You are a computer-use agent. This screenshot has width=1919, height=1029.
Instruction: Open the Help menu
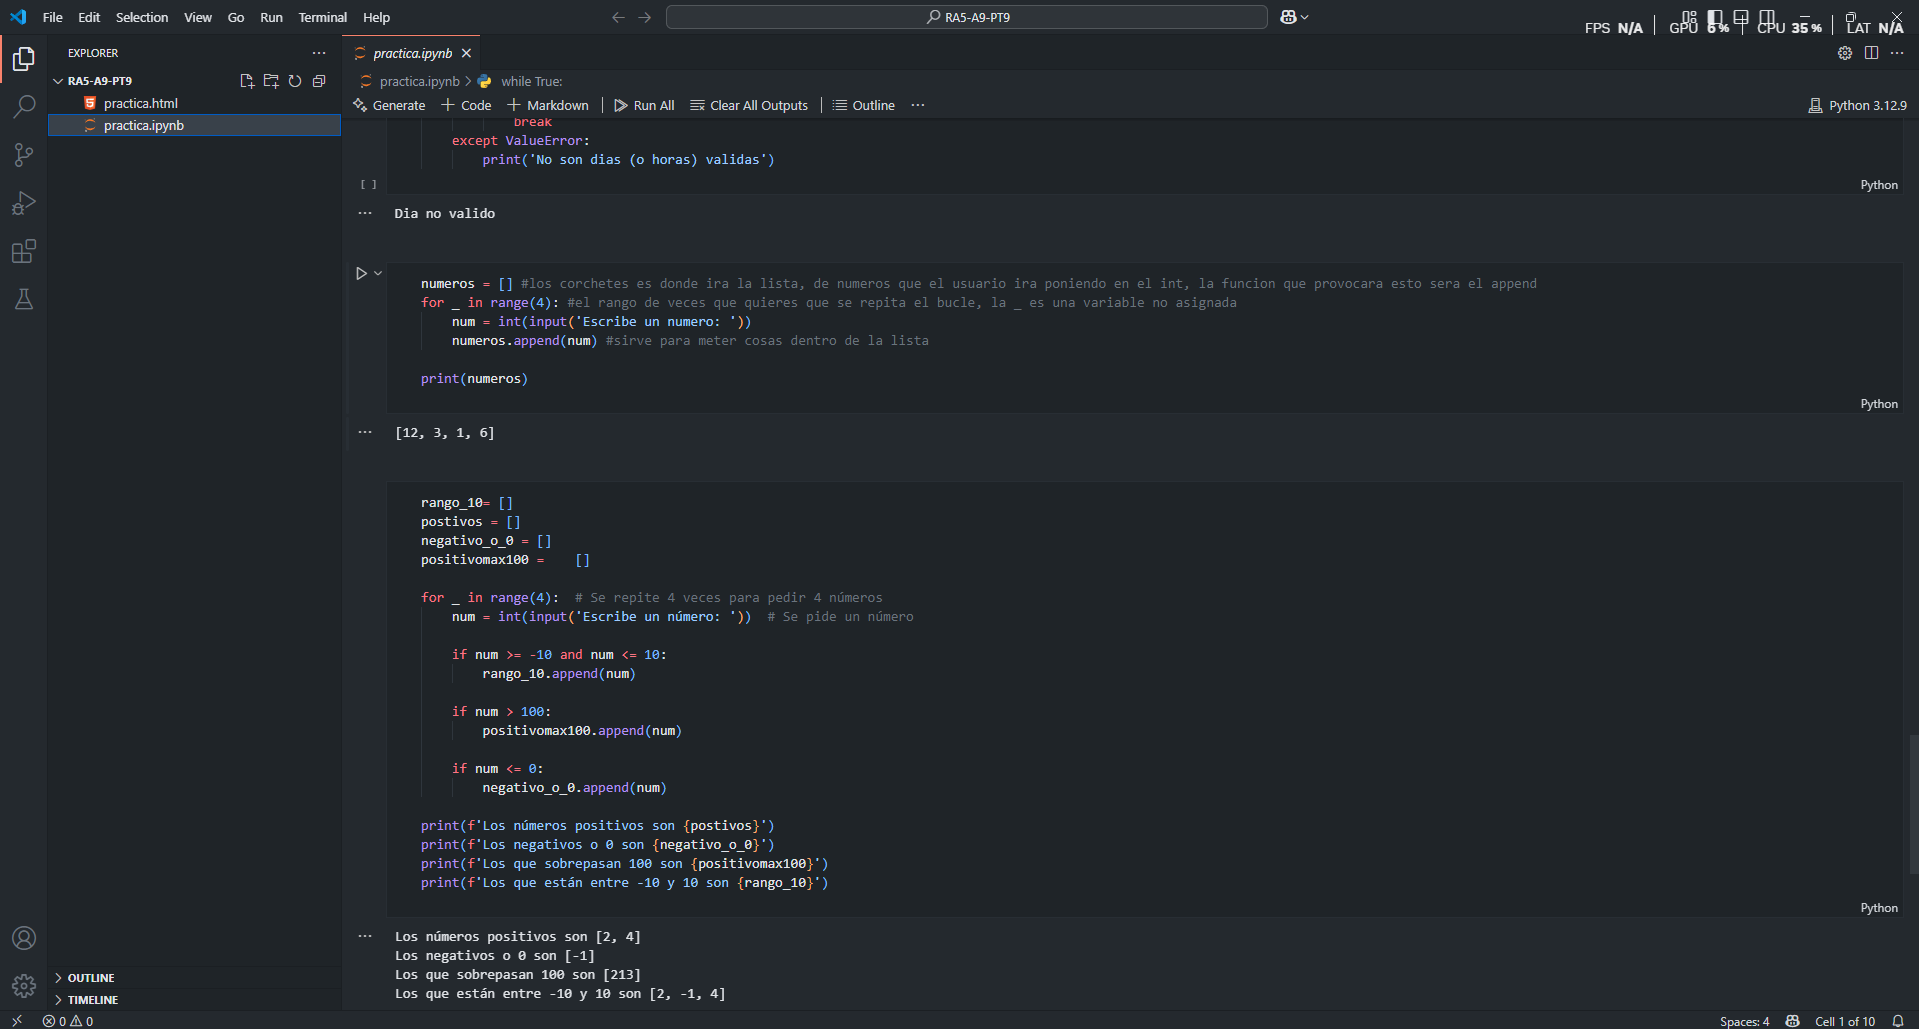pos(376,17)
